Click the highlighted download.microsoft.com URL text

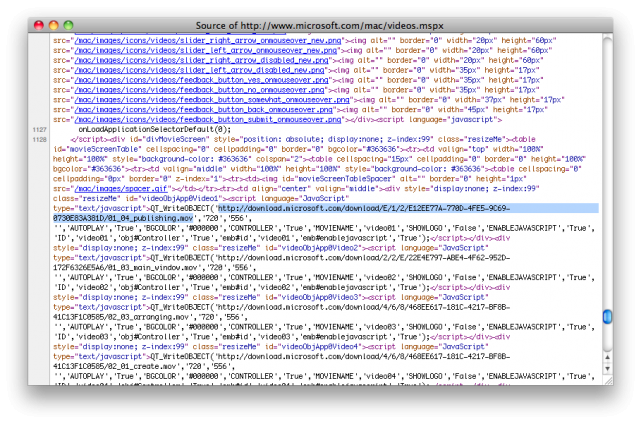click(x=364, y=209)
